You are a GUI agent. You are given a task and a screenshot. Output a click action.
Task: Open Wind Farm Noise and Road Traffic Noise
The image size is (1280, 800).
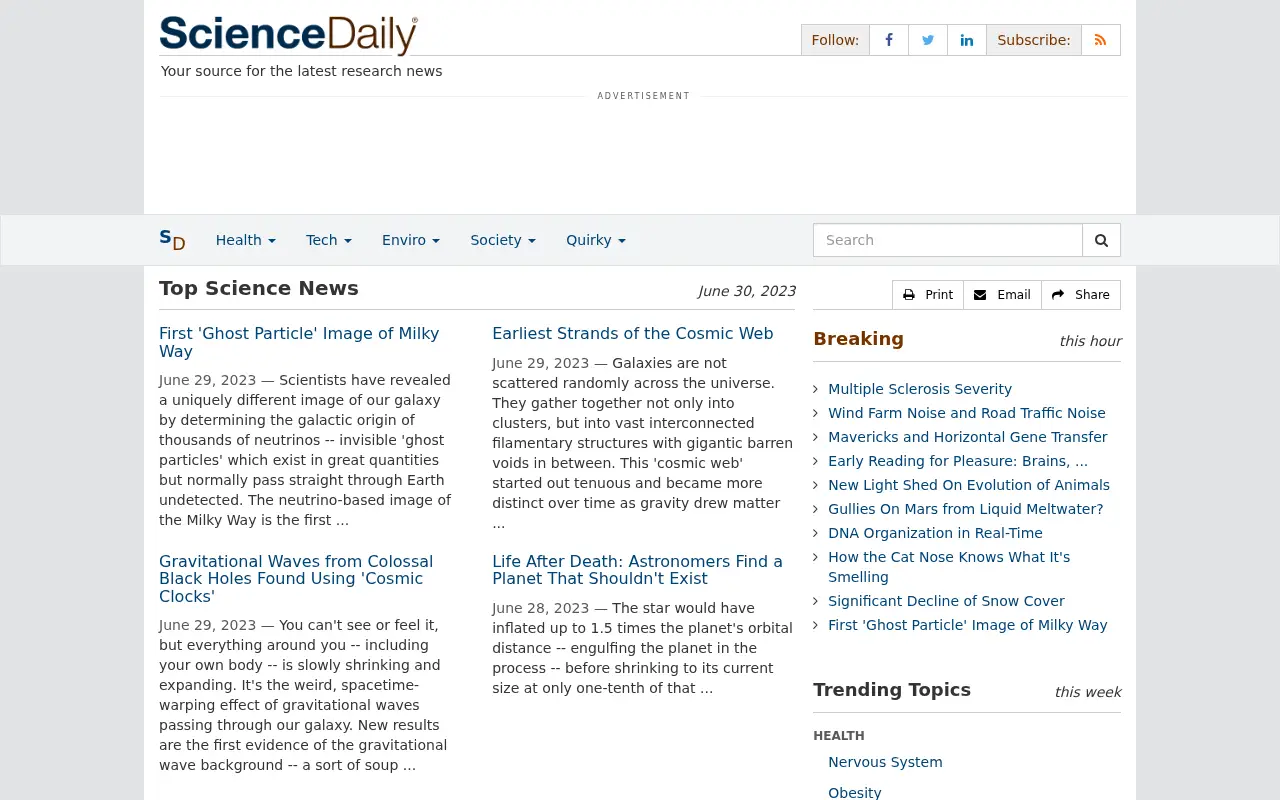[967, 413]
